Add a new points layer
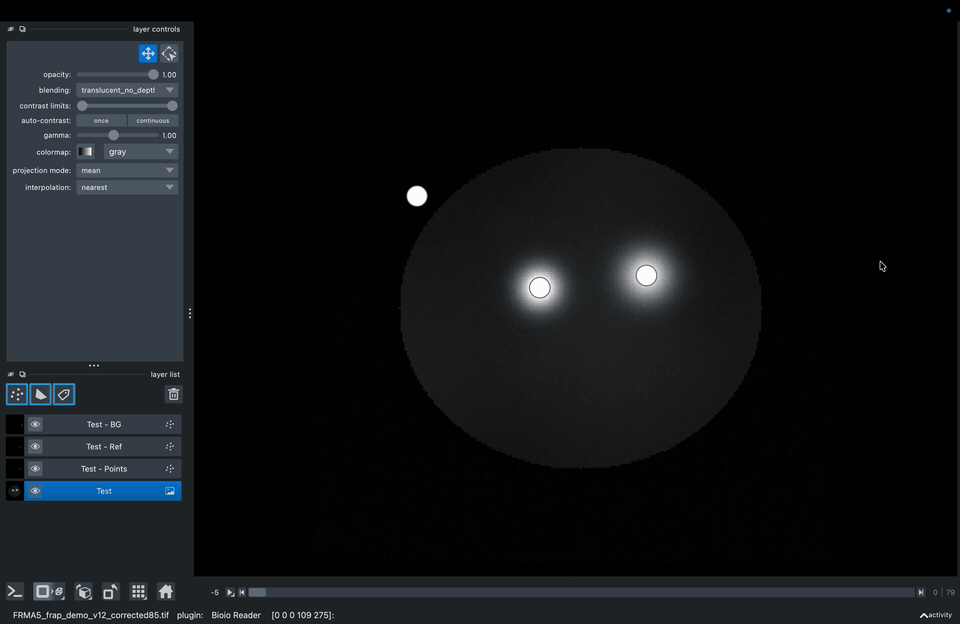Viewport: 960px width, 624px height. (17, 394)
